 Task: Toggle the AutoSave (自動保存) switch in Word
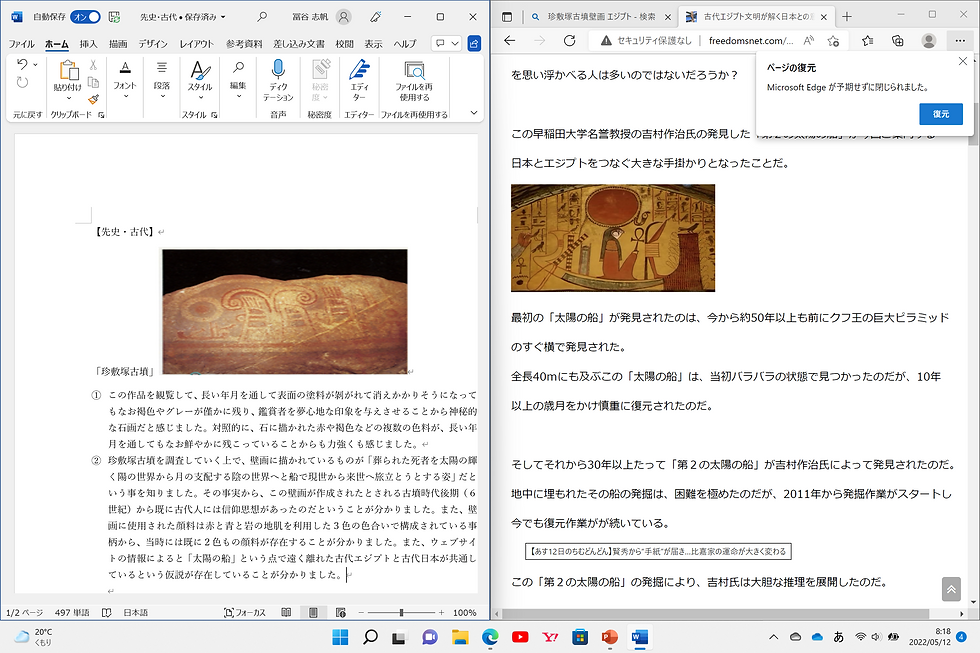pos(85,17)
